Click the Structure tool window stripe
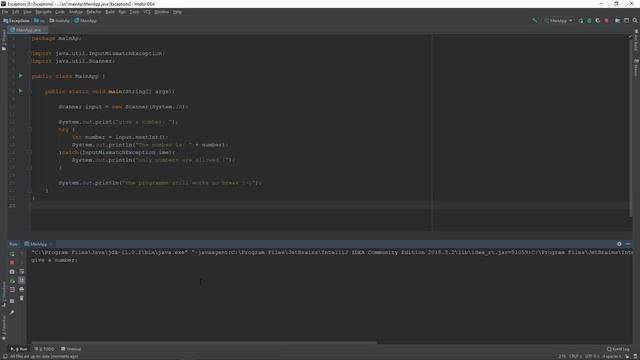This screenshot has height=360, width=640. click(4, 294)
